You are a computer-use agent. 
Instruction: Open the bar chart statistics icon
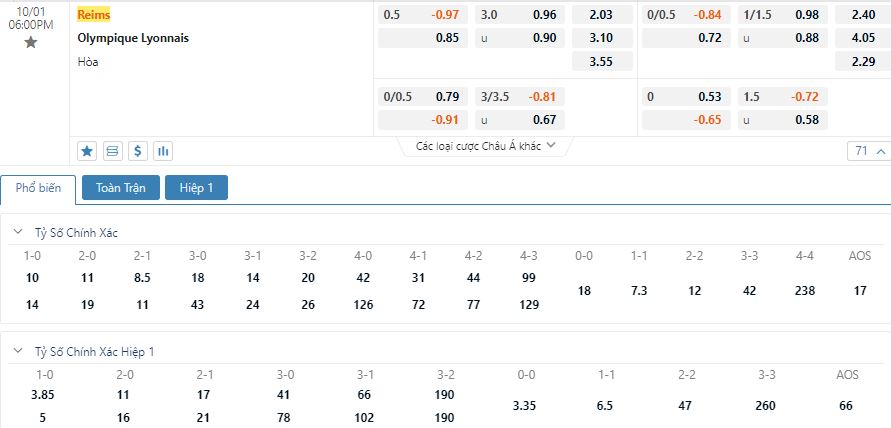click(163, 151)
